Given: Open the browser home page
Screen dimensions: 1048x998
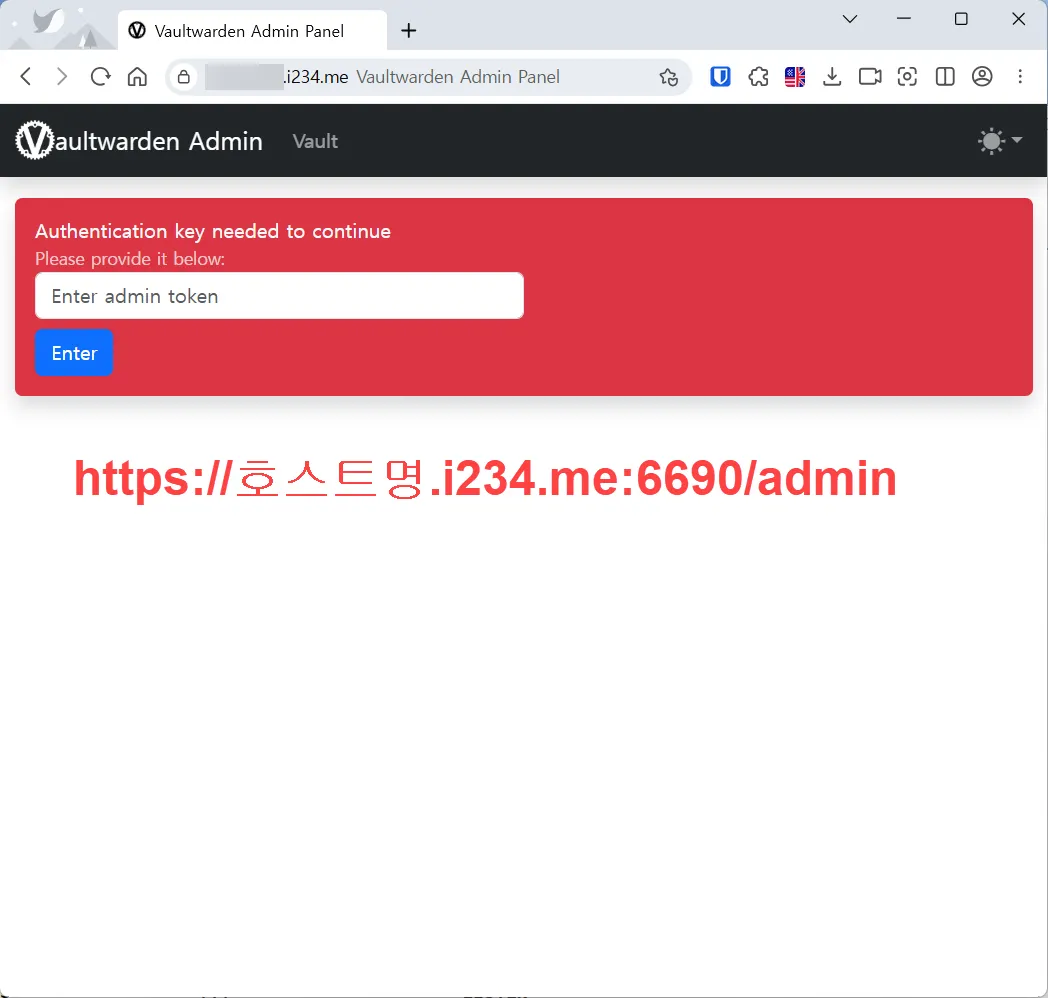Looking at the screenshot, I should pyautogui.click(x=137, y=77).
